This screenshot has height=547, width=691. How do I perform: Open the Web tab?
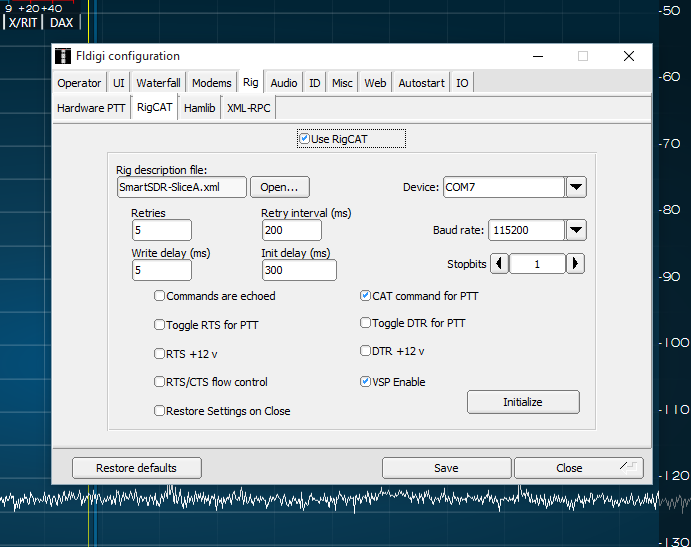pos(375,83)
